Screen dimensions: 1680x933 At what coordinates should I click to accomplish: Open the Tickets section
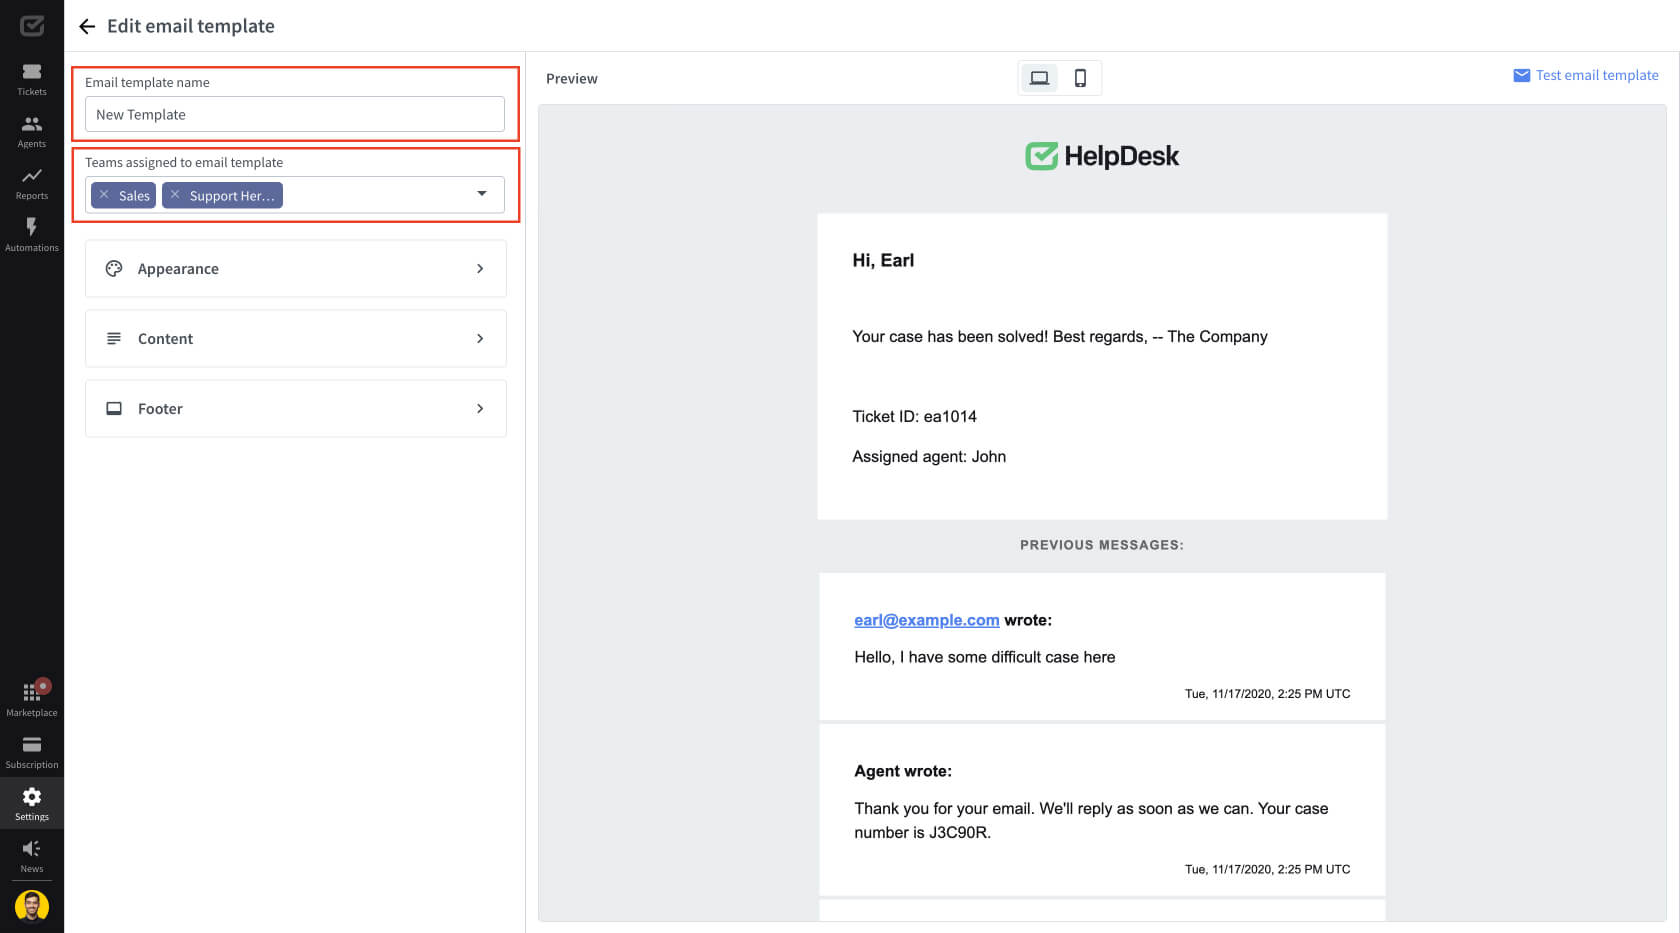(x=32, y=79)
